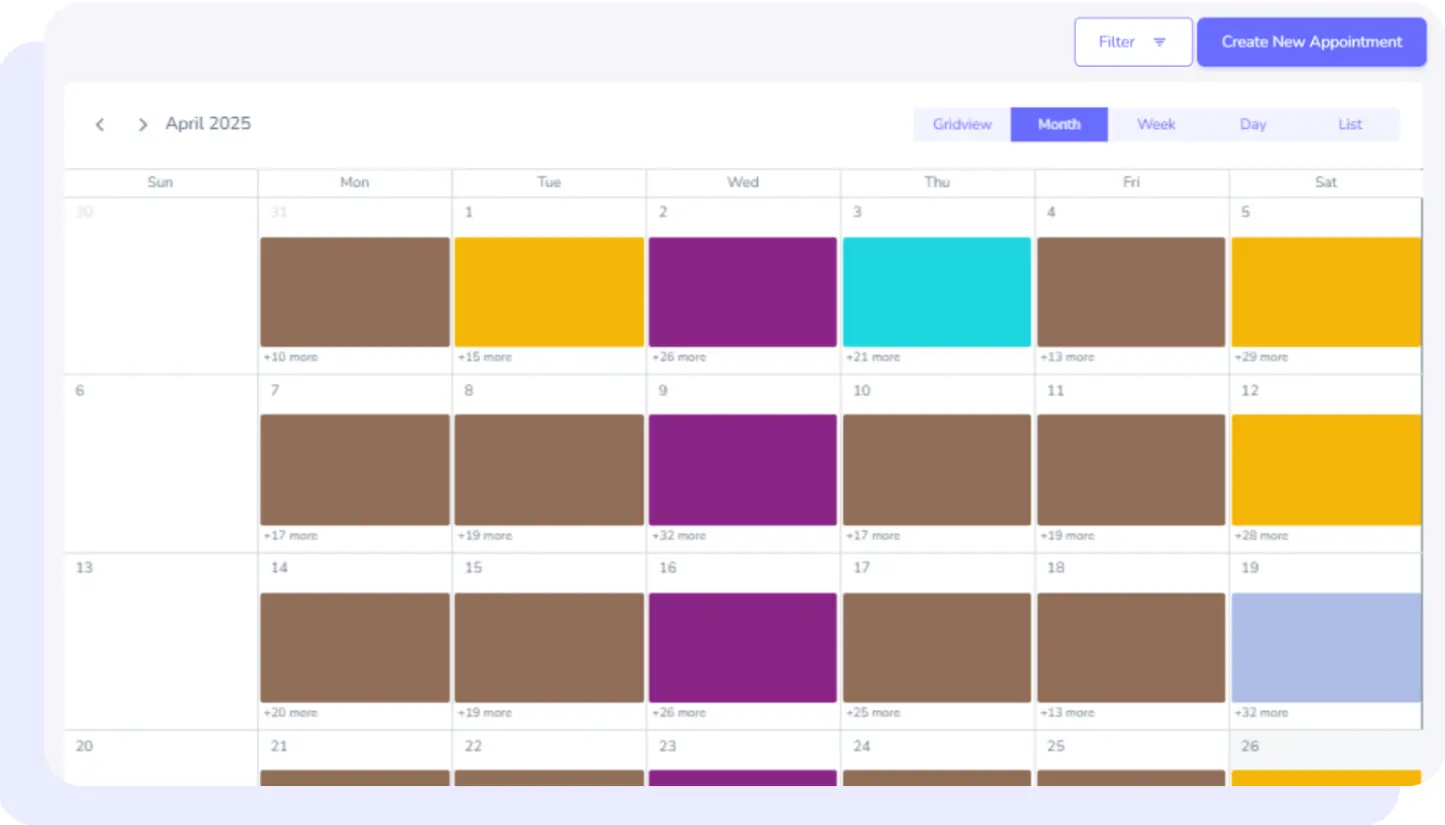Open the Day view tab
This screenshot has width=1445, height=825.
(1252, 125)
